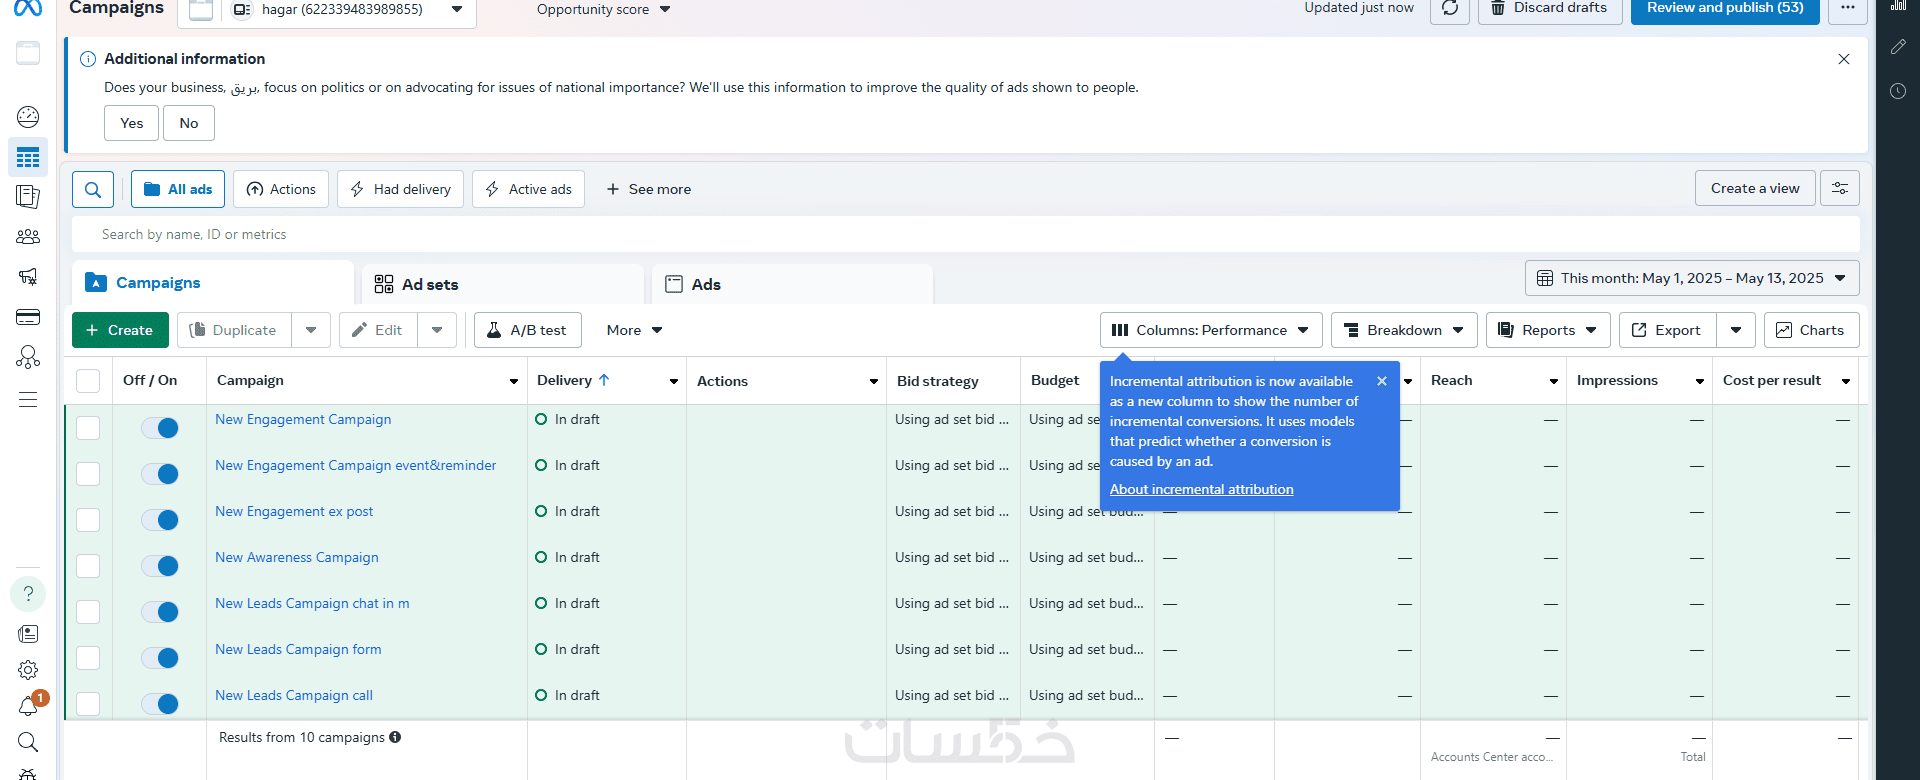The height and width of the screenshot is (780, 1920).
Task: Tick the select-all checkbox in the table header
Action: pyautogui.click(x=88, y=381)
